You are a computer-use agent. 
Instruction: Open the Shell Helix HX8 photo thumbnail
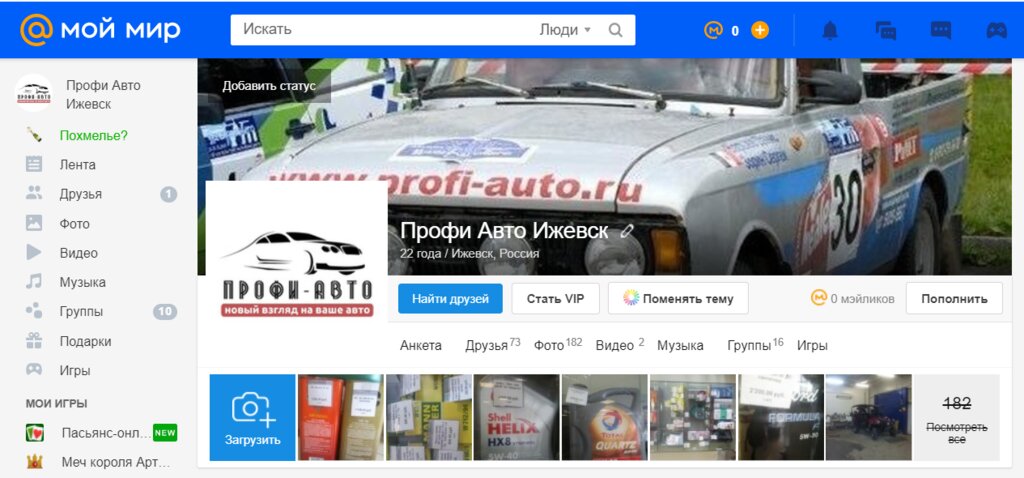[517, 417]
